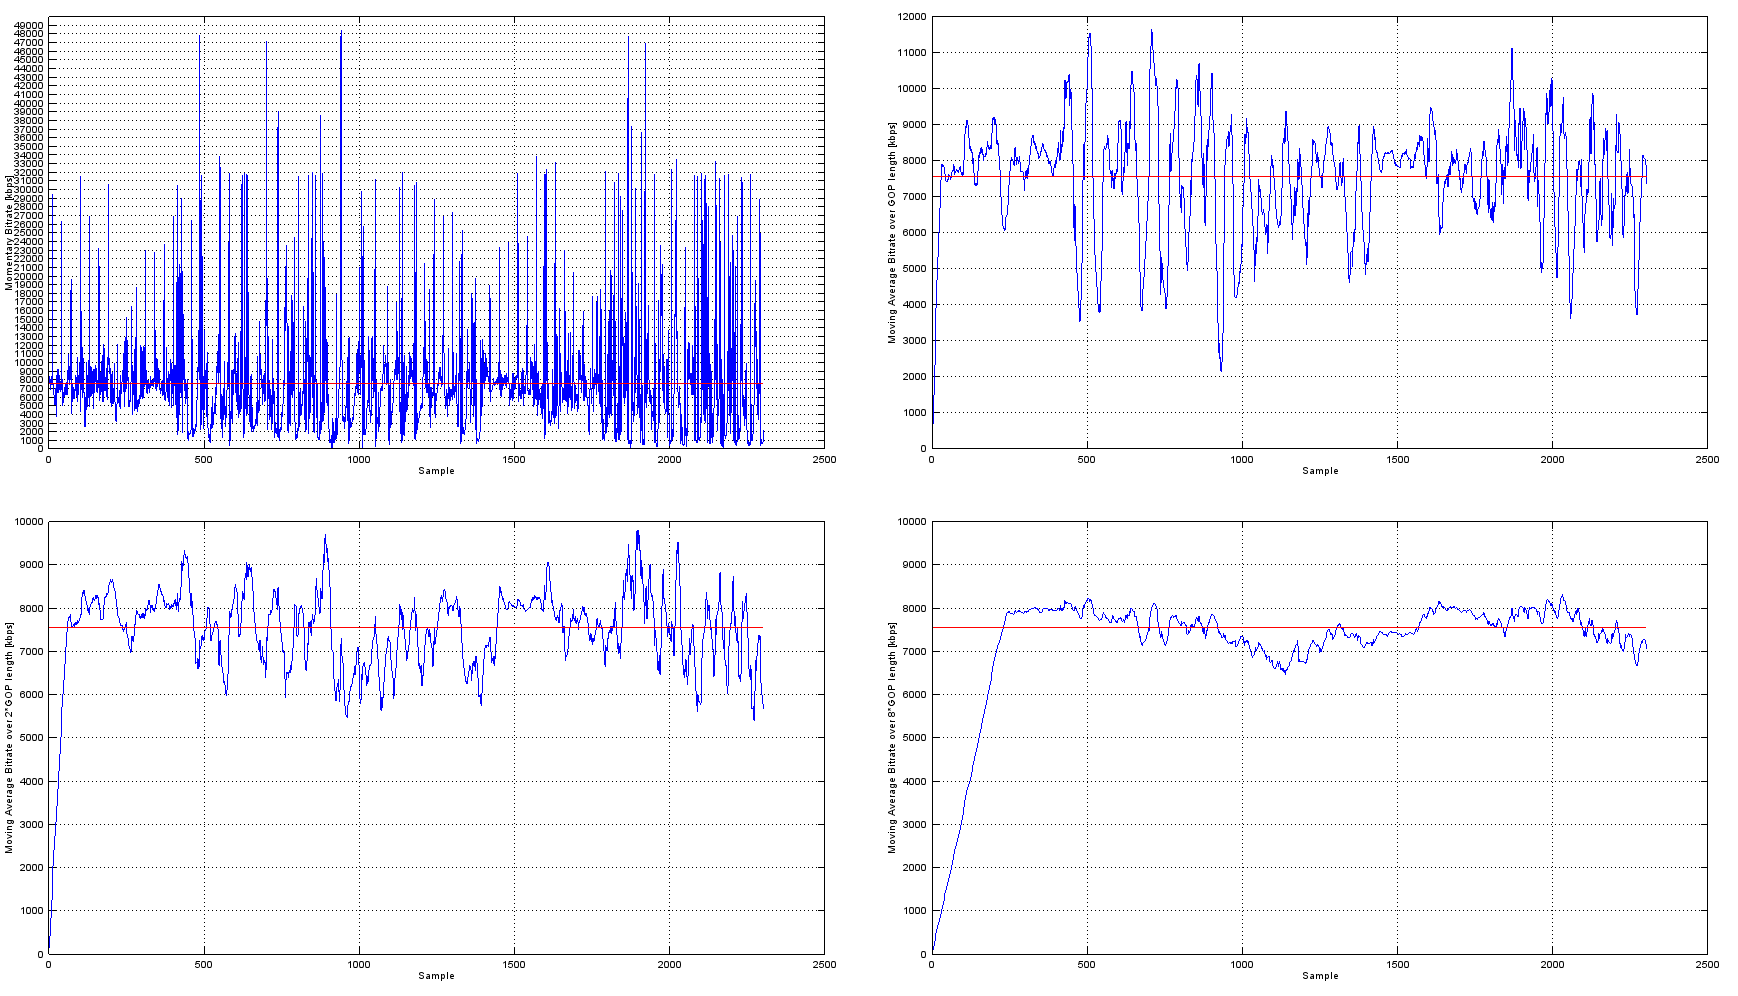
Task: Click x-tick 500 under the Momentary Bitrate plot
Action: (203, 460)
